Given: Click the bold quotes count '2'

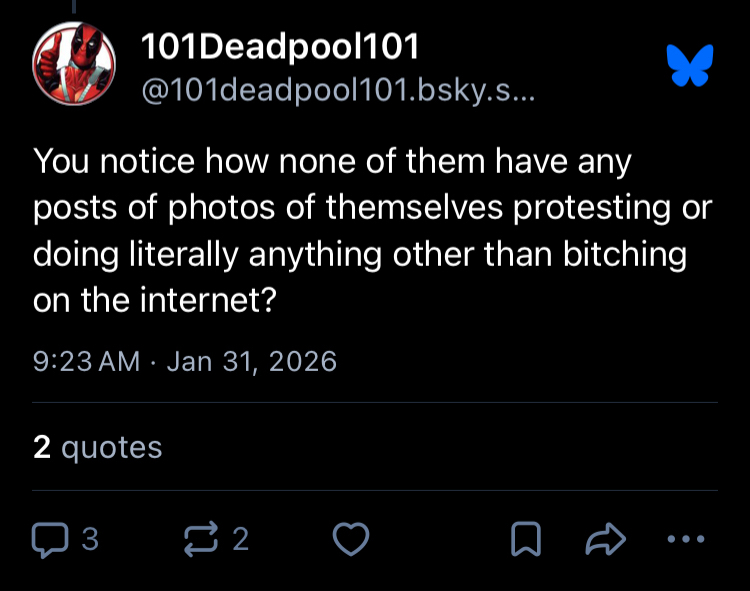Looking at the screenshot, I should pos(42,447).
